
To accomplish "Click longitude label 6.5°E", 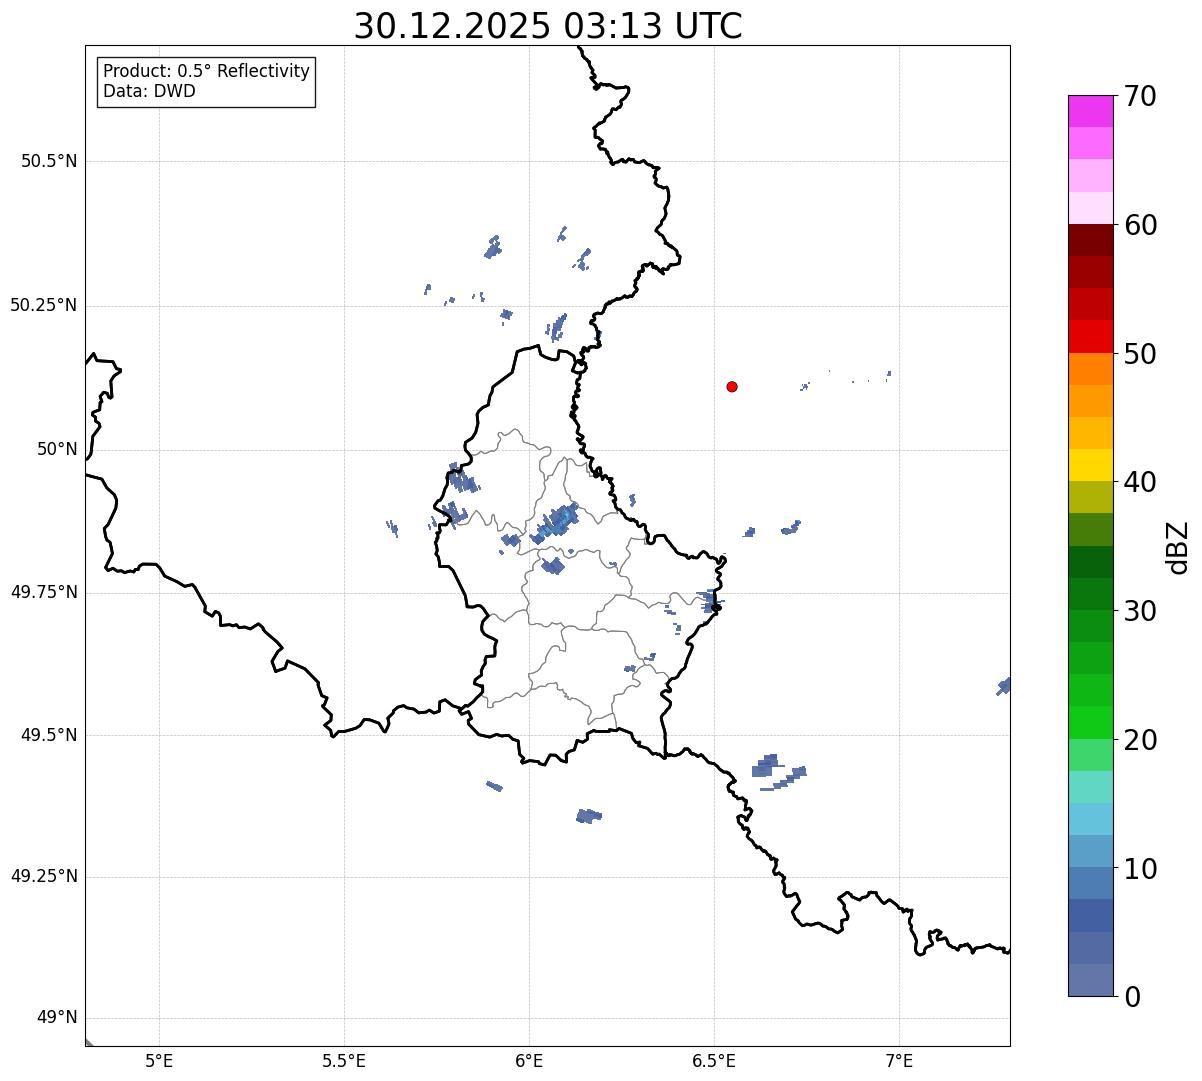I will coord(714,1060).
